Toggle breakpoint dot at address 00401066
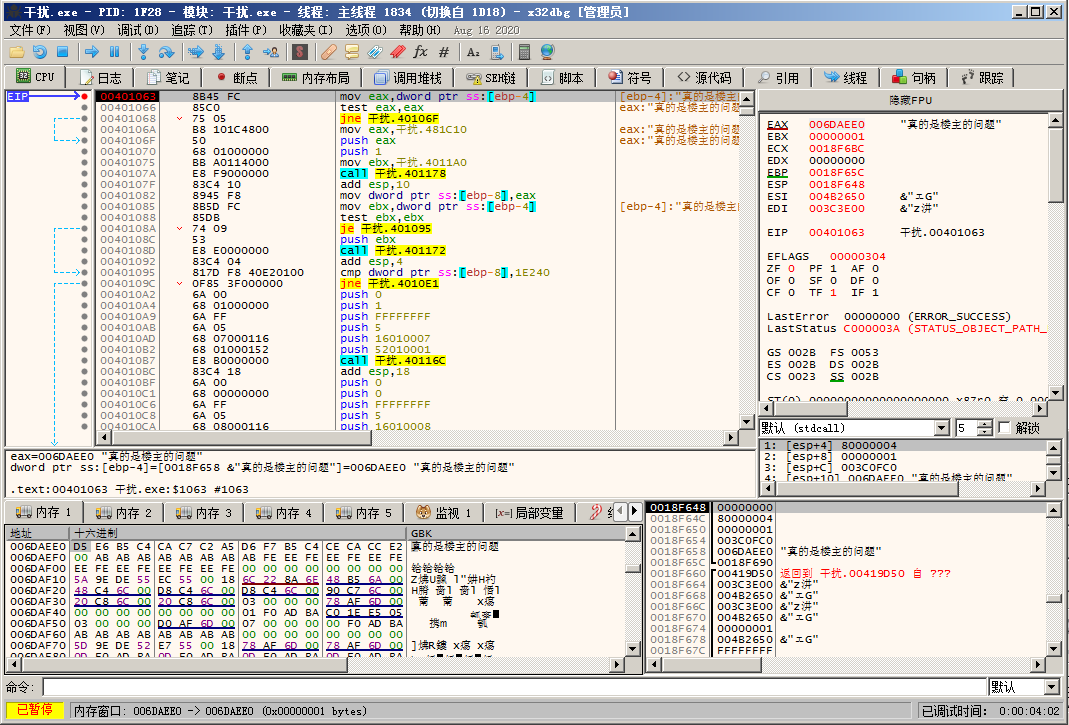Image resolution: width=1069 pixels, height=725 pixels. 85,108
